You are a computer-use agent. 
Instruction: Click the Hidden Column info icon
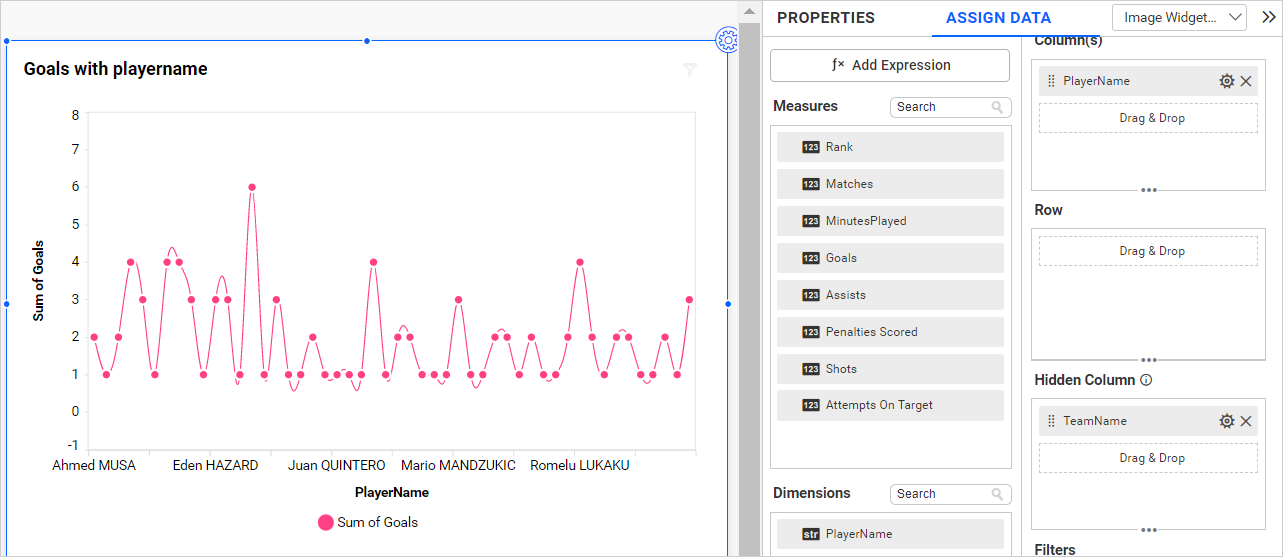click(x=1146, y=380)
